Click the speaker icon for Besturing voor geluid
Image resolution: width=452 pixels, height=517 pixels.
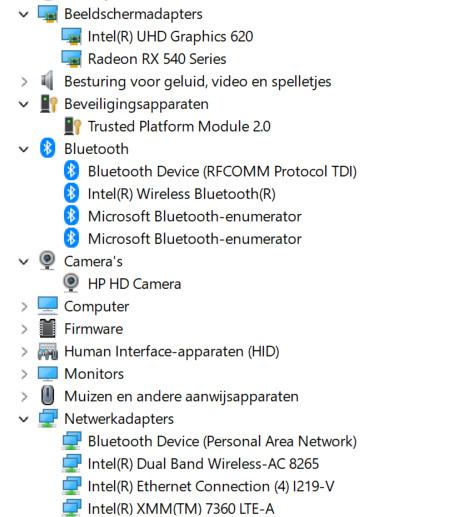47,81
